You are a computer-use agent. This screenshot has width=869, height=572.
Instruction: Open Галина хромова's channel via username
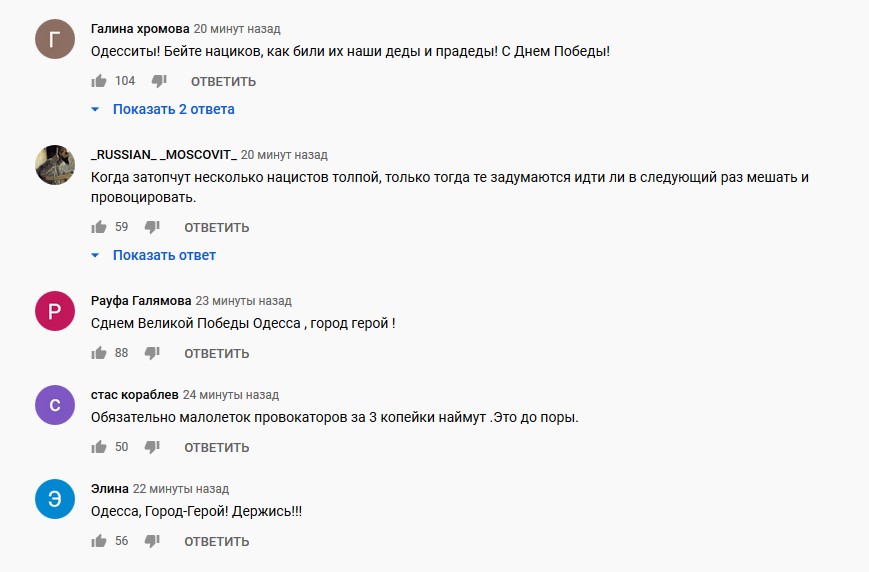(140, 29)
